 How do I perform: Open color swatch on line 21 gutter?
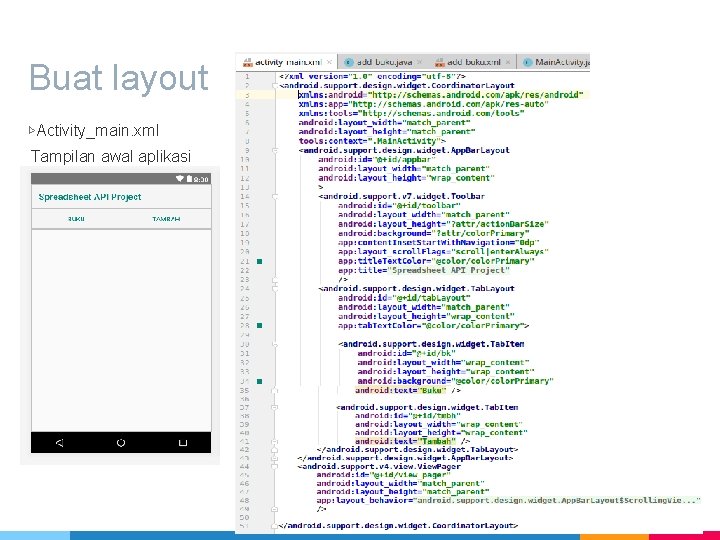(x=259, y=261)
